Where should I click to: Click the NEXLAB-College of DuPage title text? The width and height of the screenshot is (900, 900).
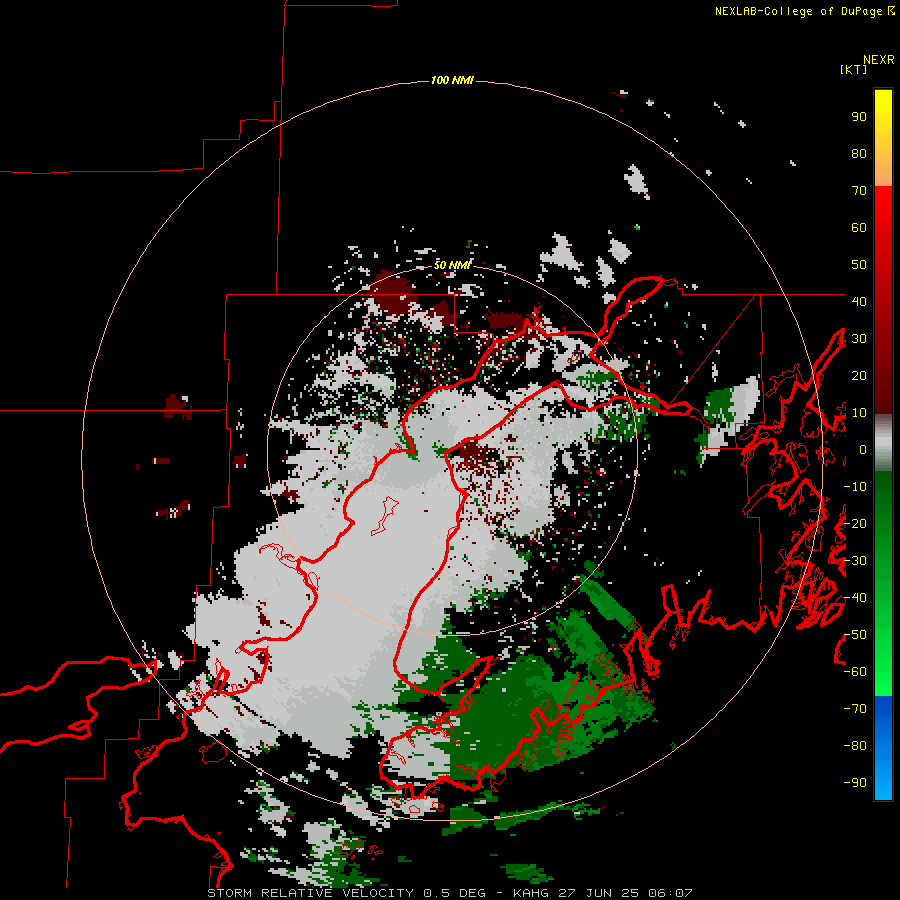801,11
